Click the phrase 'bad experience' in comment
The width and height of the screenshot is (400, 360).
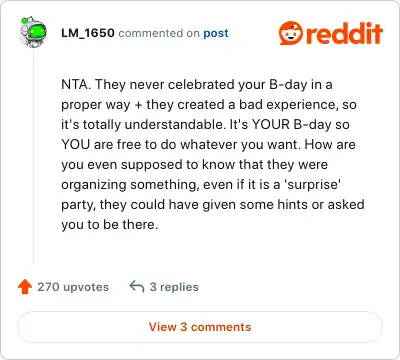[x=287, y=104]
